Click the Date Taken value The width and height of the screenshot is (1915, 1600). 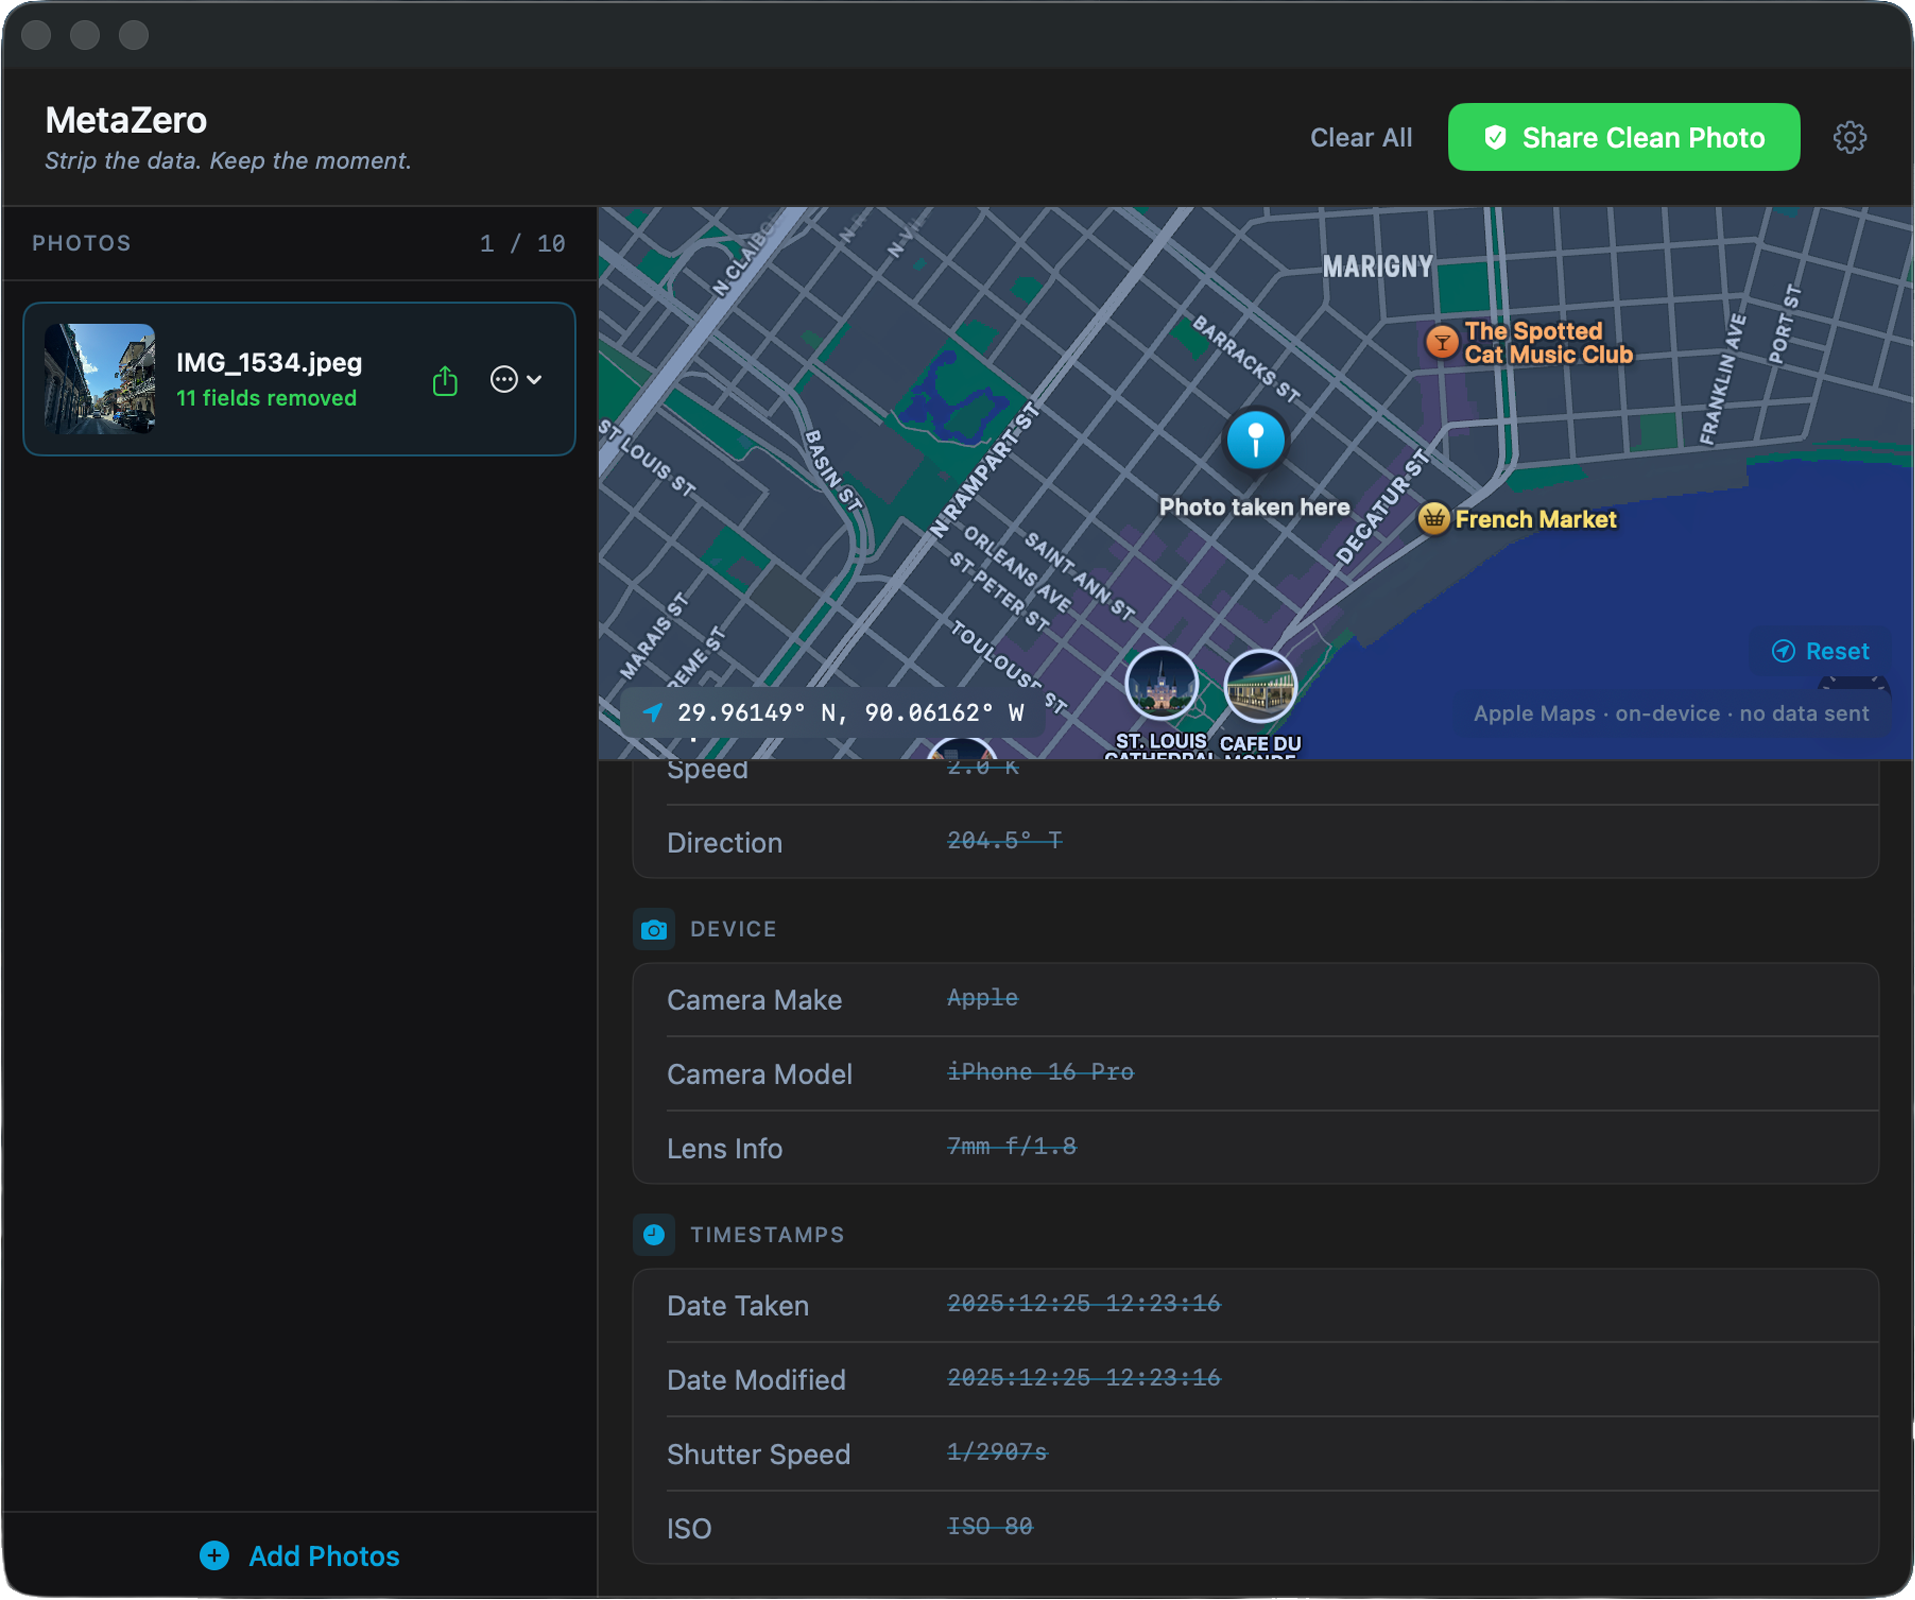[x=1083, y=1304]
